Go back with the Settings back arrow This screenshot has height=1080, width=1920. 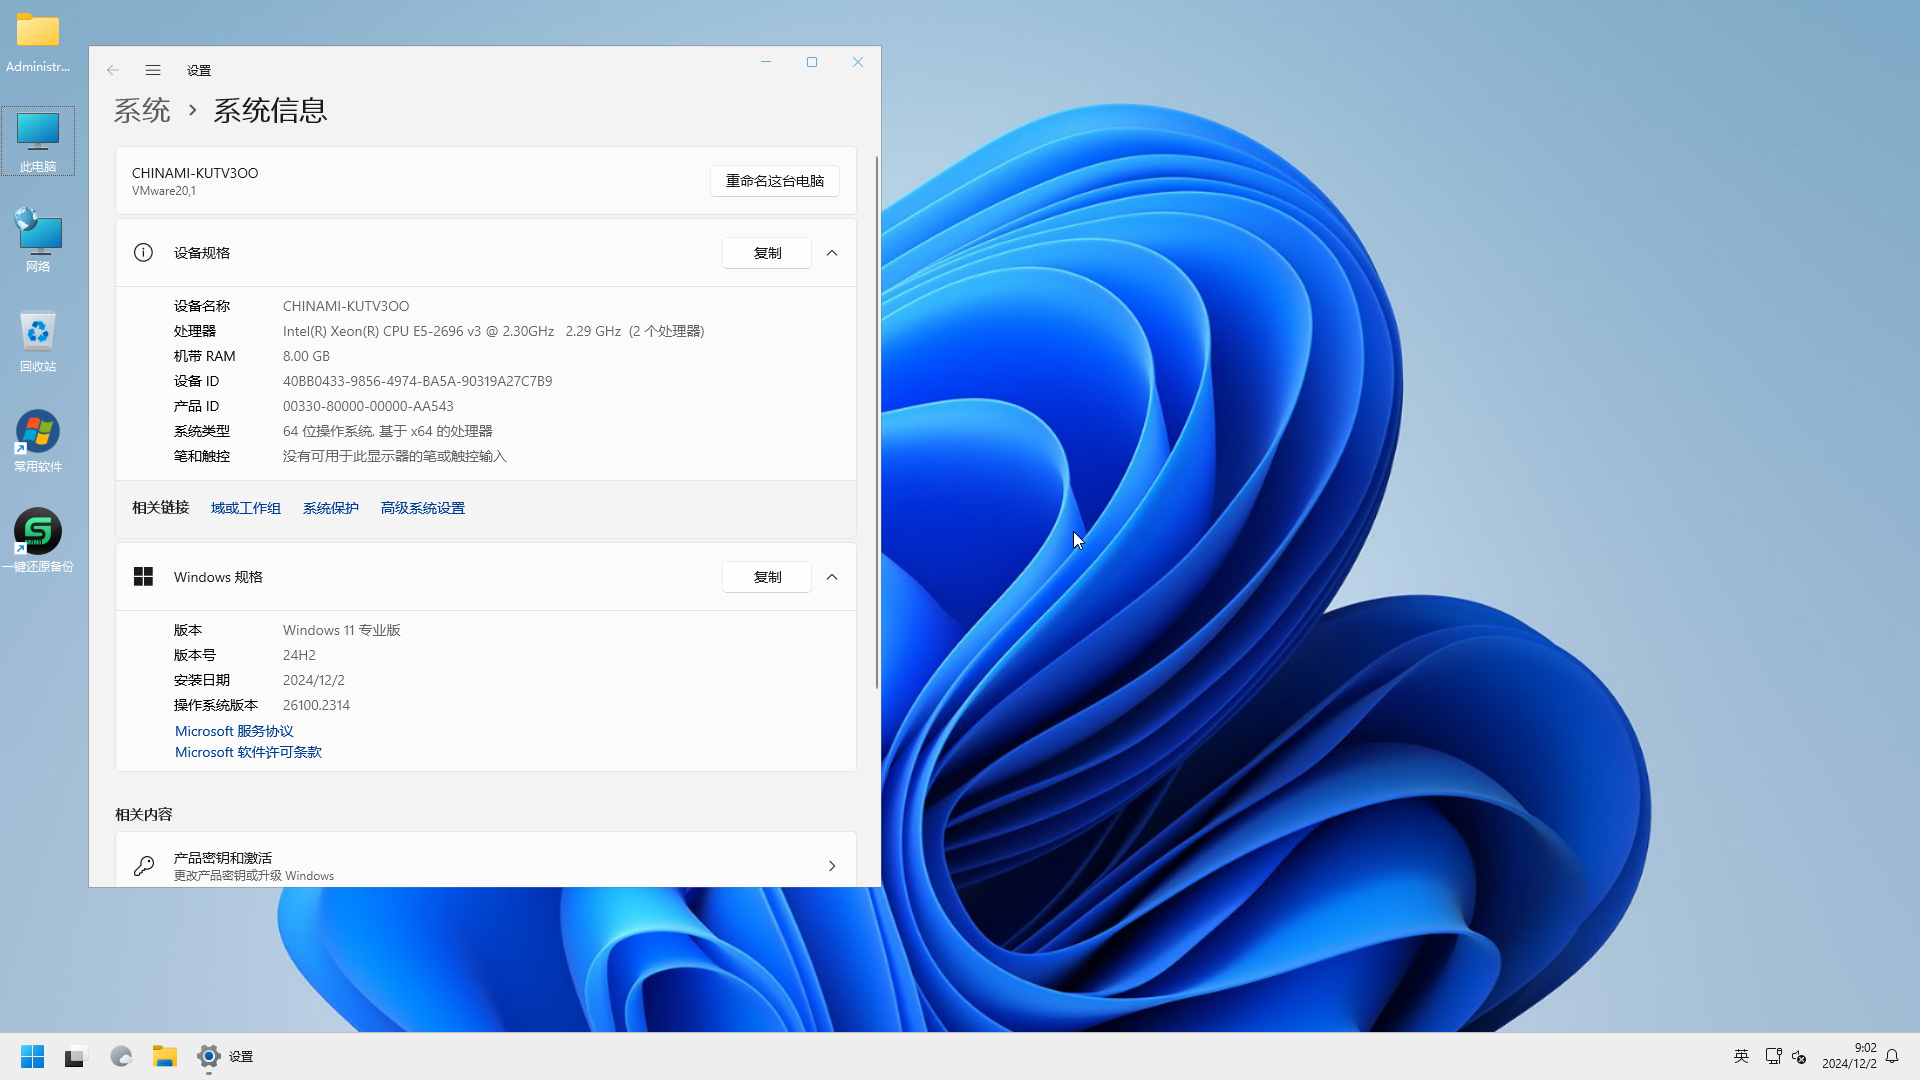tap(113, 70)
